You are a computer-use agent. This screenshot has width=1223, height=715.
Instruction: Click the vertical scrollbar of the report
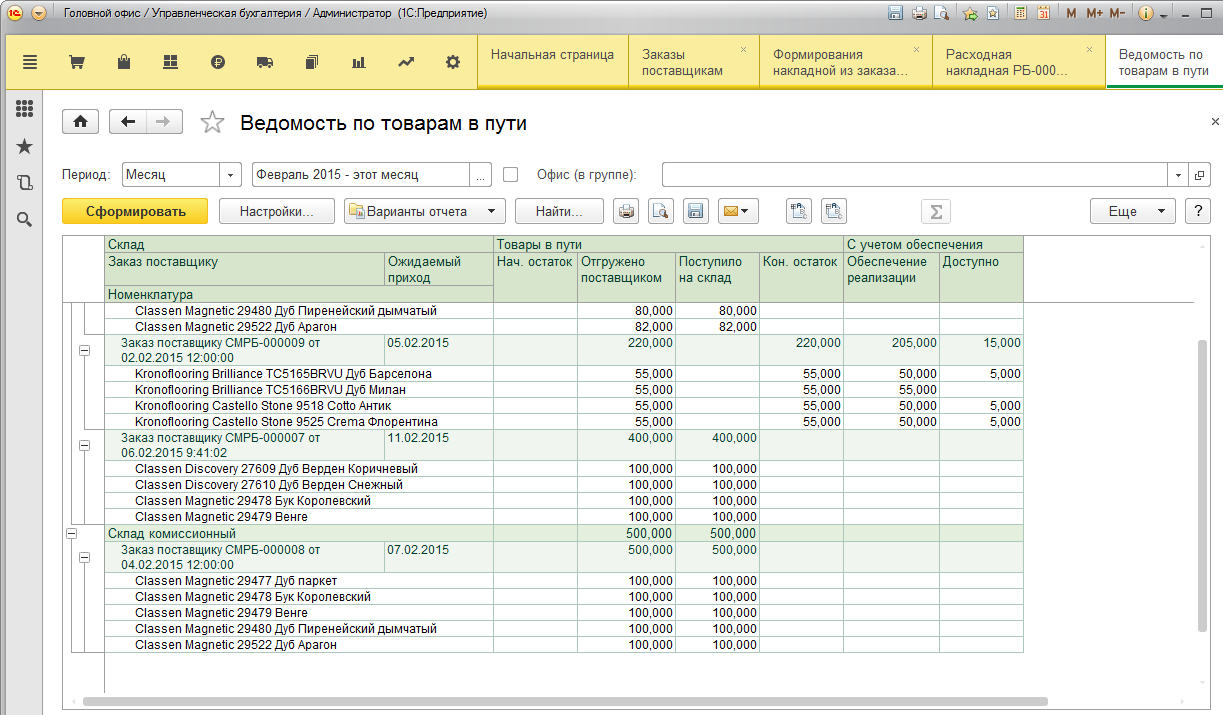tap(1202, 485)
